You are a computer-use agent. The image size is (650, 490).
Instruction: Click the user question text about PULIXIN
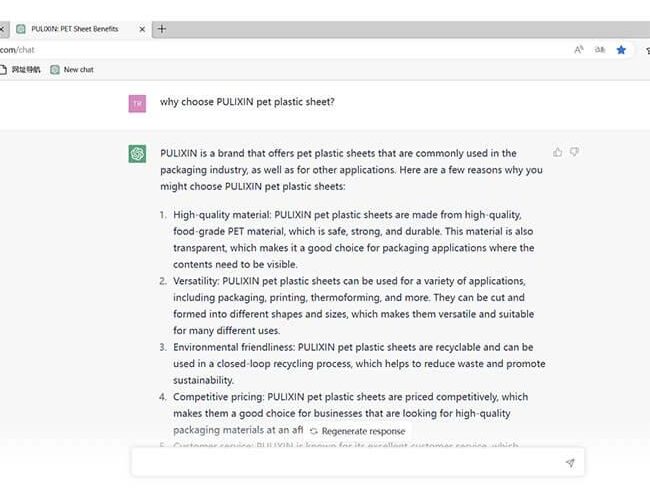pos(247,102)
